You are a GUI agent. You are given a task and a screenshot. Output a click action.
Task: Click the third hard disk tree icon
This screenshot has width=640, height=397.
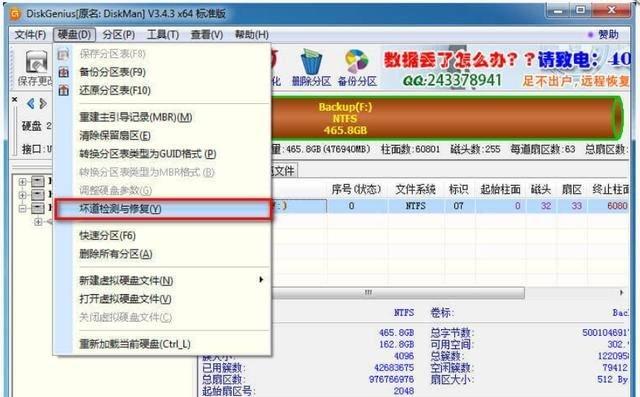(x=38, y=208)
